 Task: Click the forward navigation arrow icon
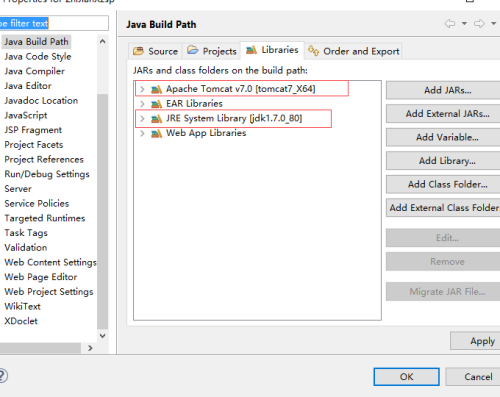pyautogui.click(x=479, y=24)
